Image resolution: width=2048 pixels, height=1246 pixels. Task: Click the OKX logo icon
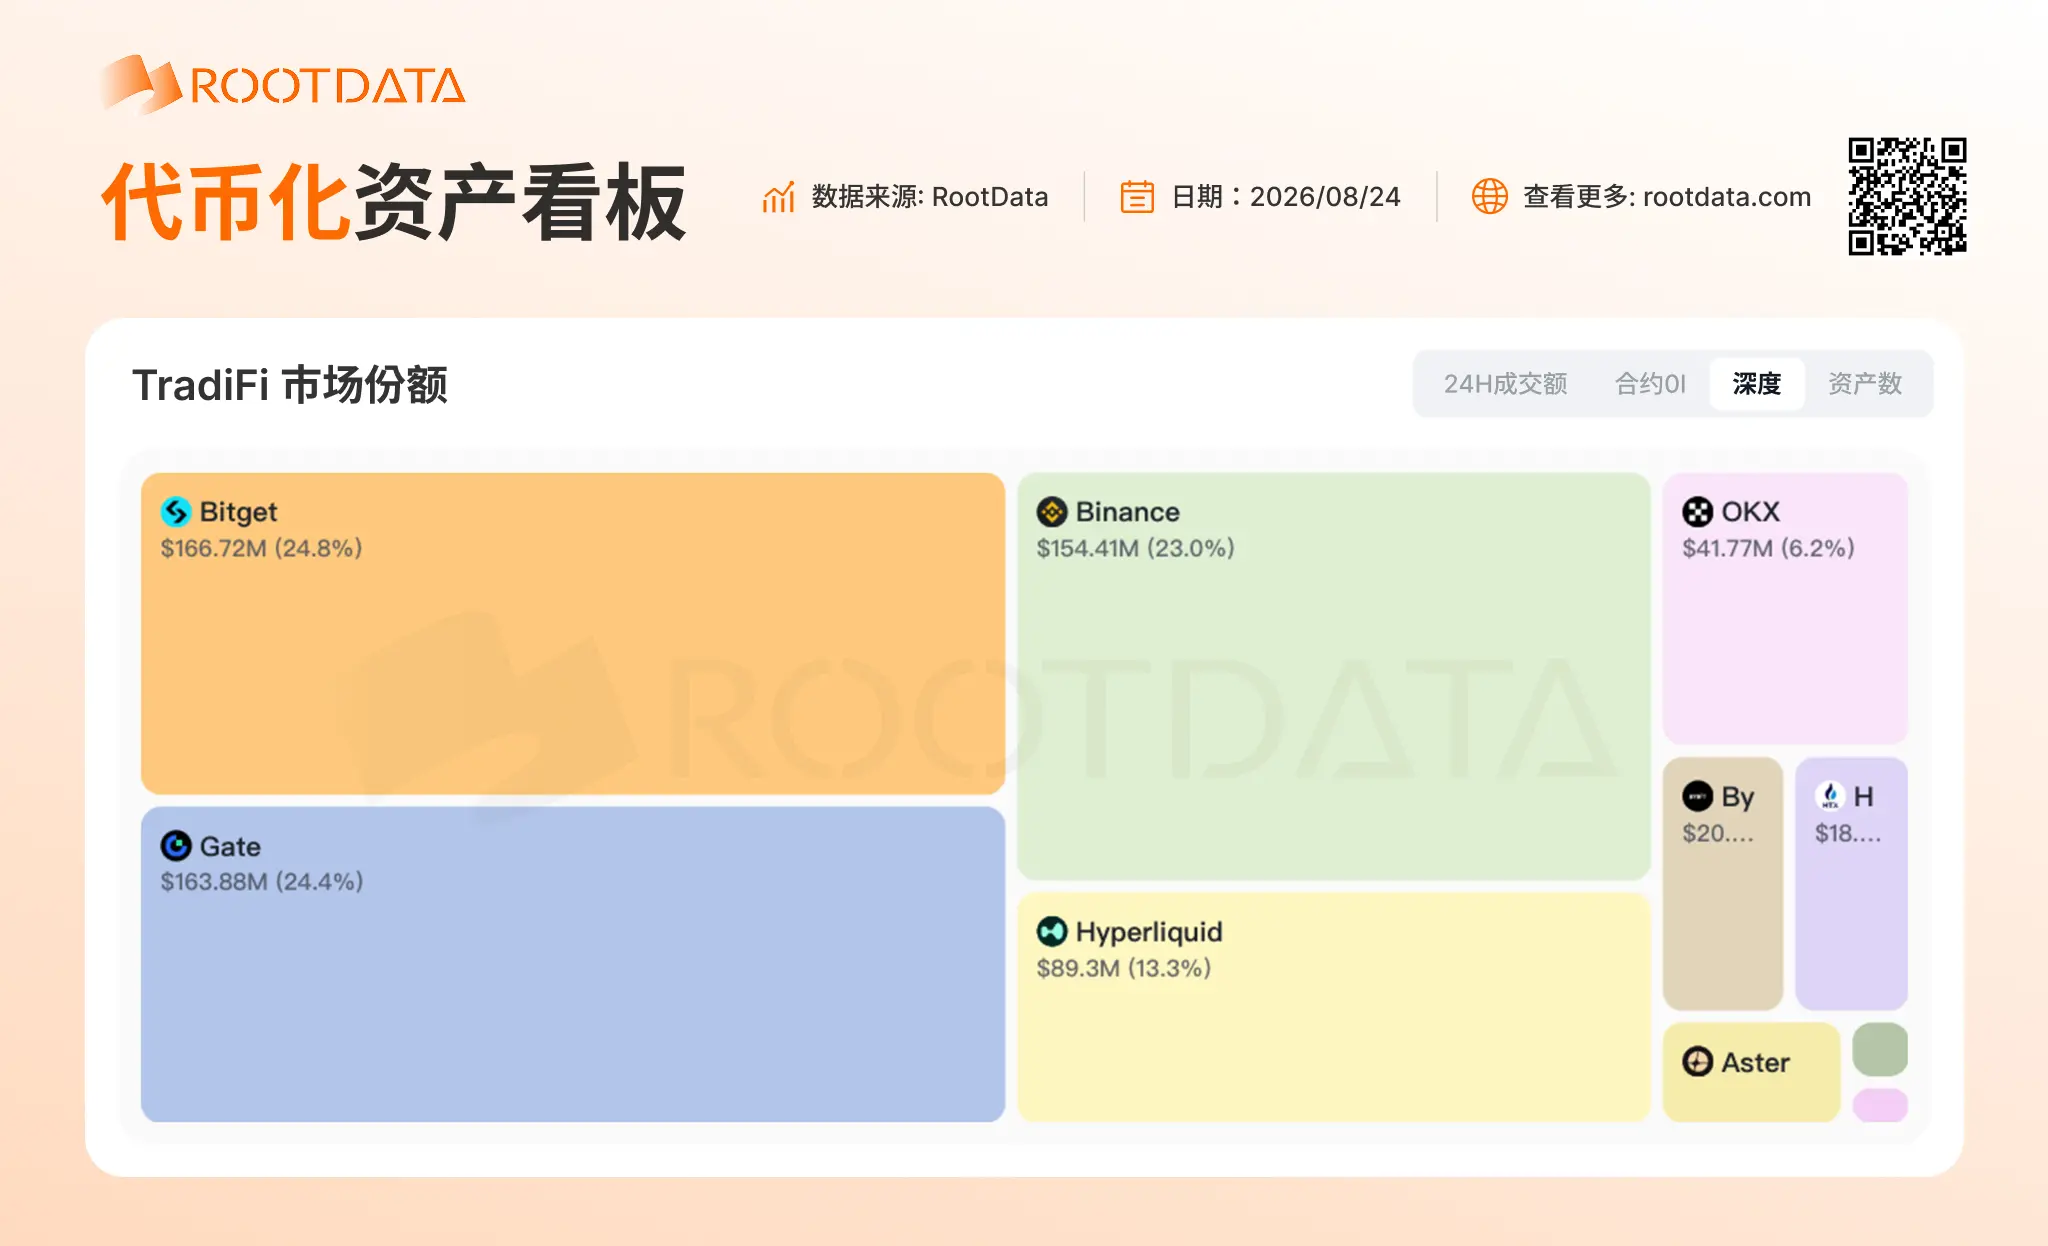1698,512
